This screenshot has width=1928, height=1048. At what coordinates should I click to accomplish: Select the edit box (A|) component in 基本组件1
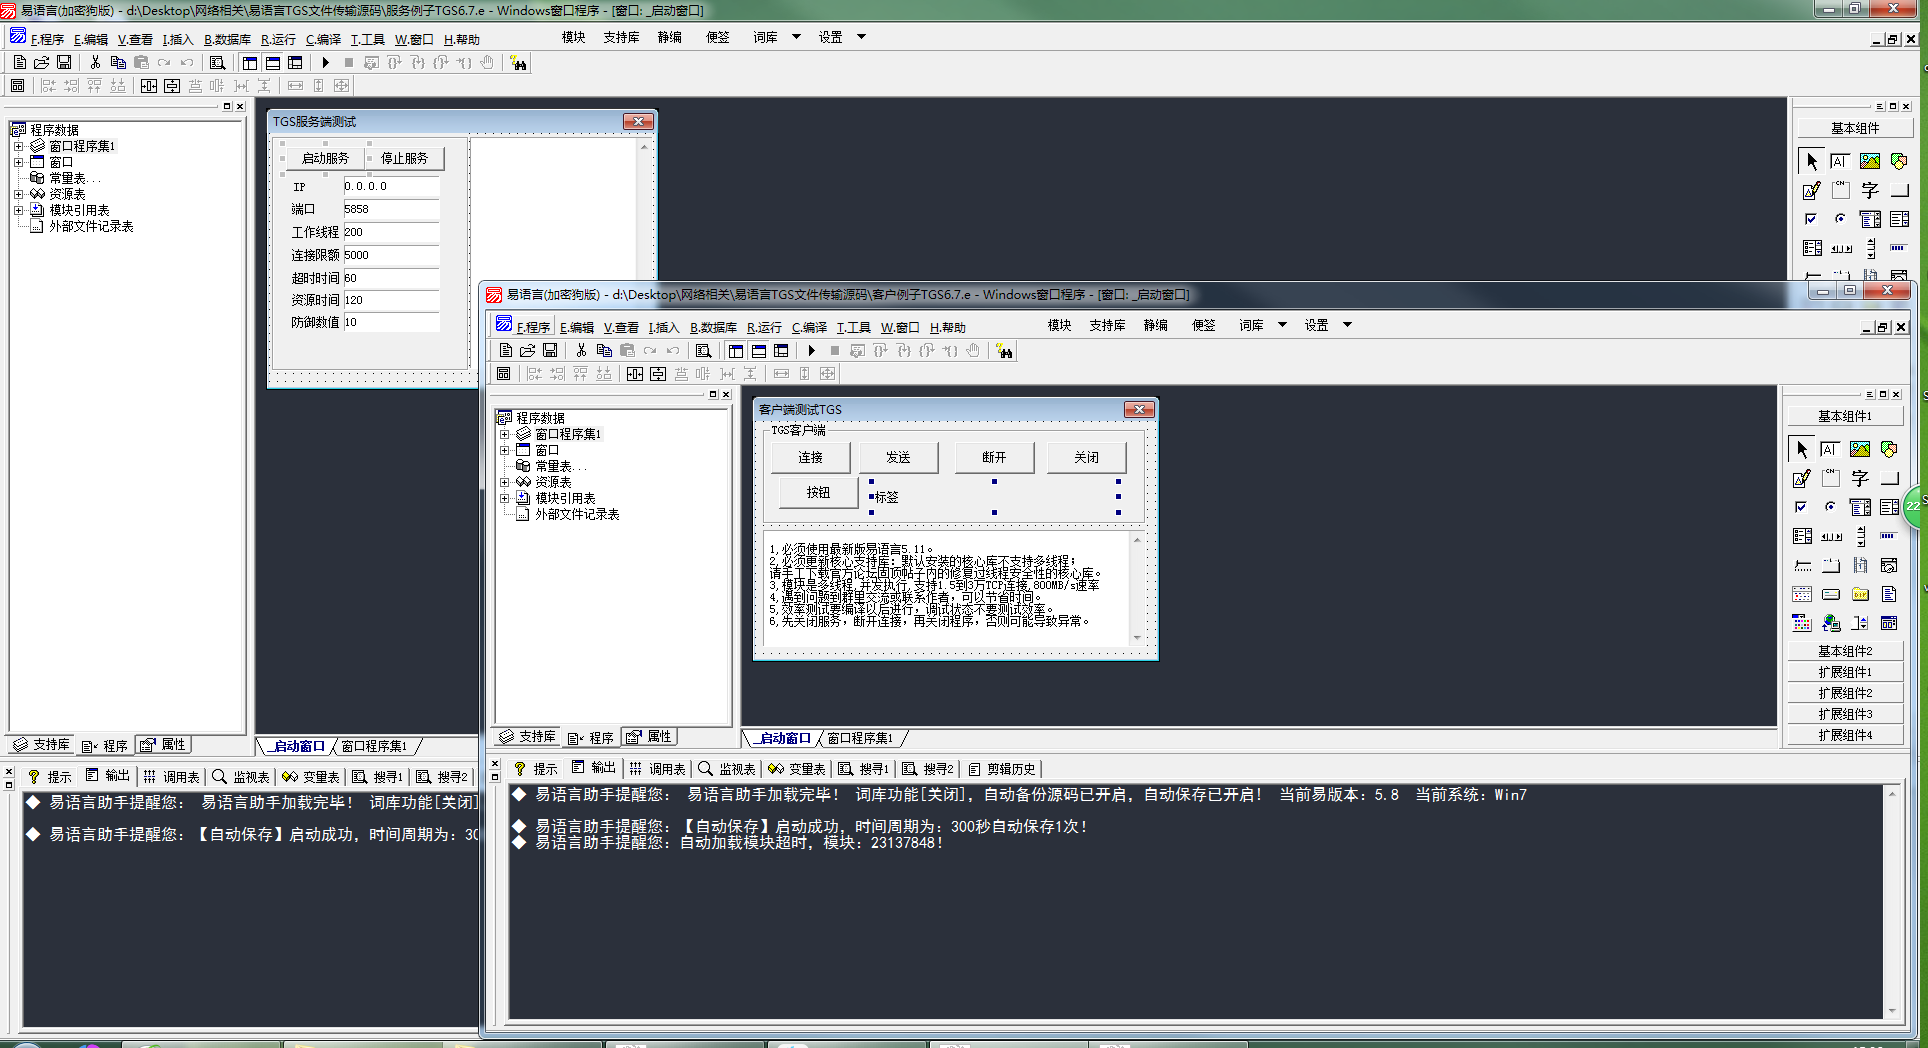[1830, 450]
